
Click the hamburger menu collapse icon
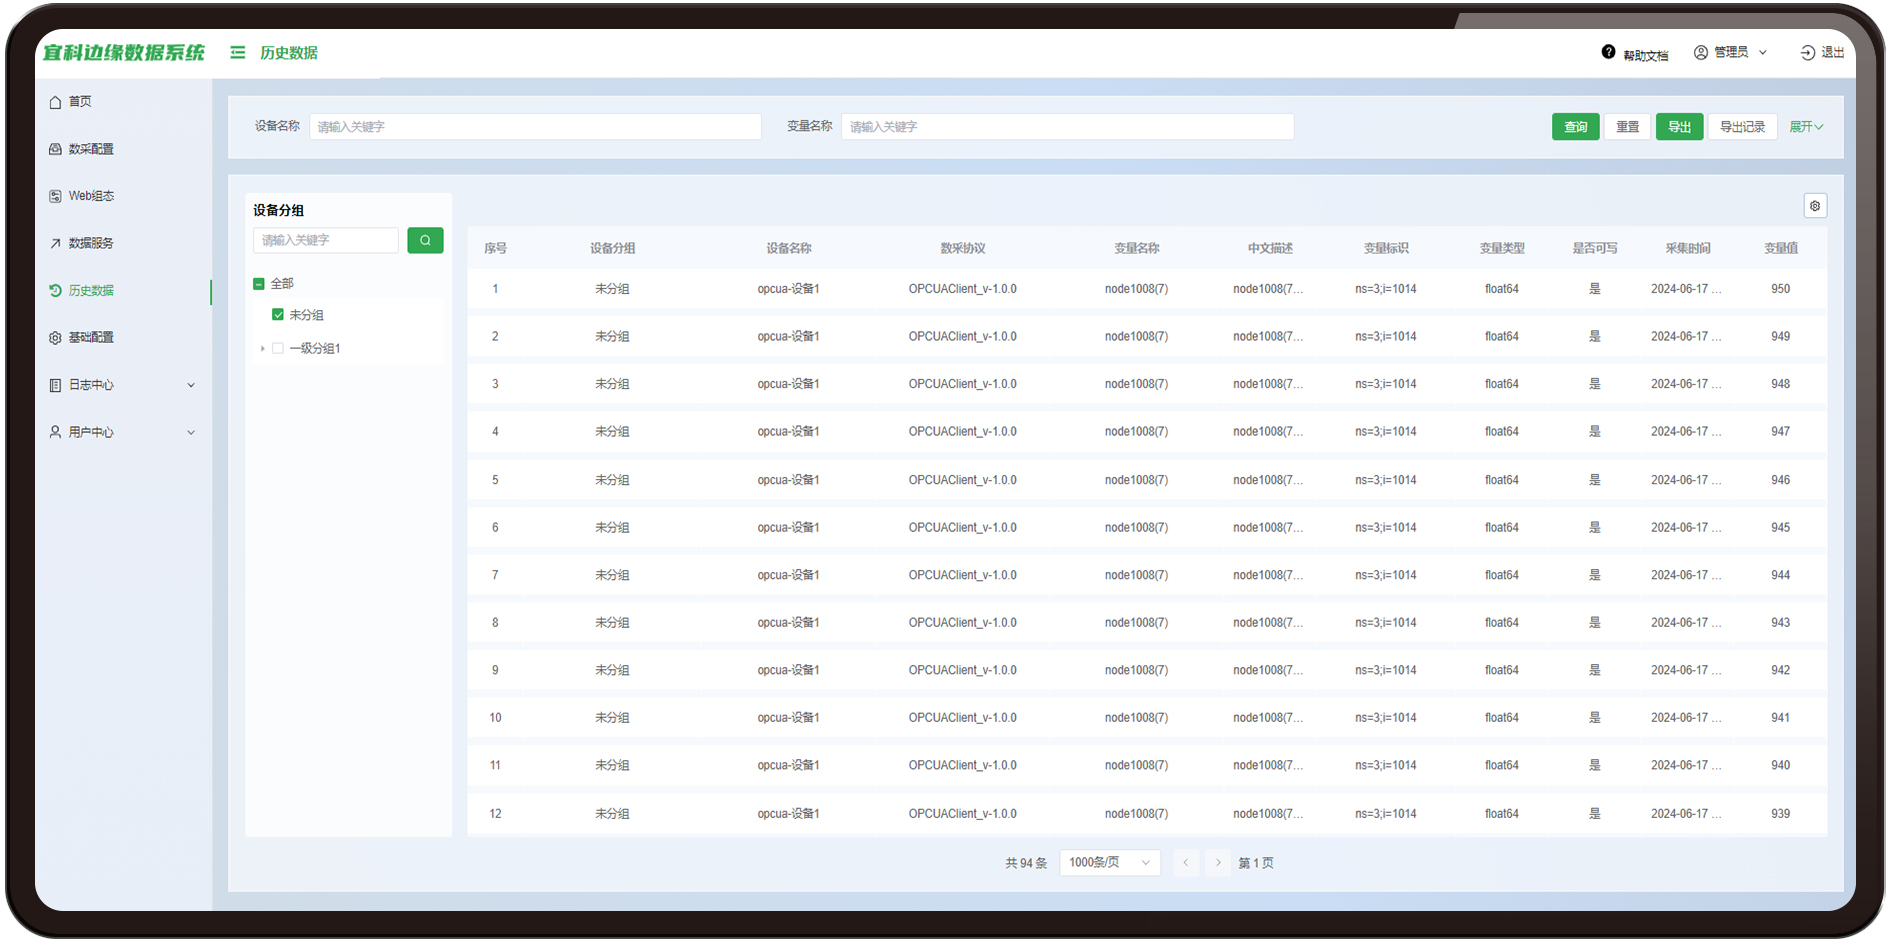click(237, 52)
